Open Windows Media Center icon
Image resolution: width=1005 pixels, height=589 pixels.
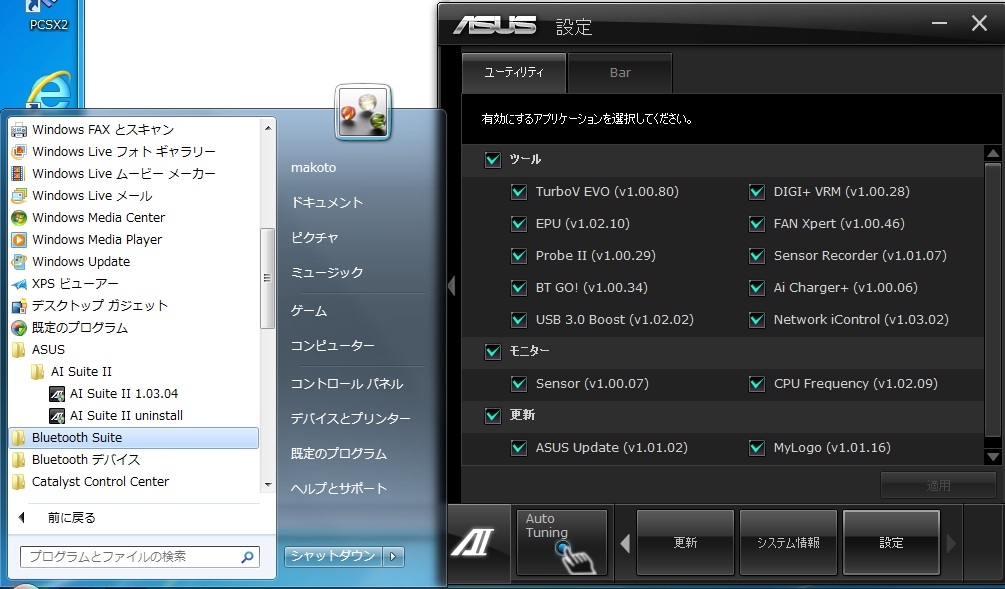pos(18,217)
